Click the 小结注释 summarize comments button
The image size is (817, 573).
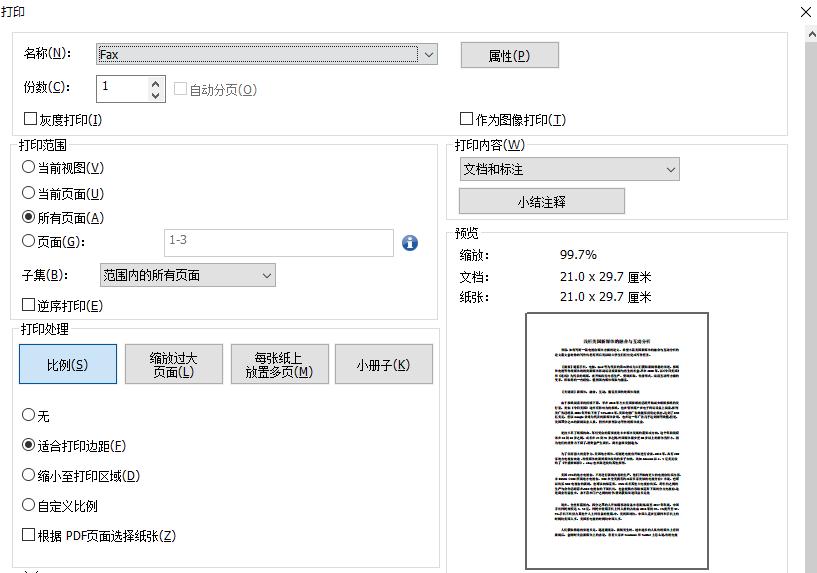(542, 202)
